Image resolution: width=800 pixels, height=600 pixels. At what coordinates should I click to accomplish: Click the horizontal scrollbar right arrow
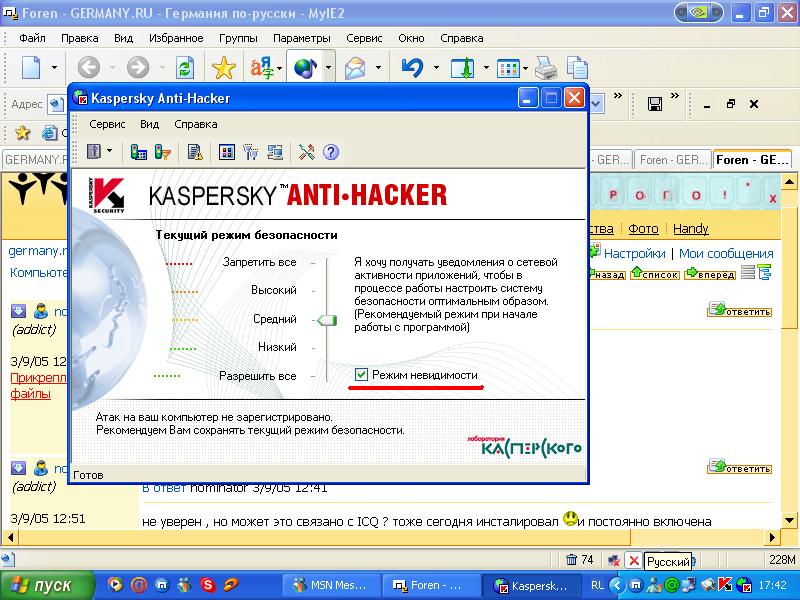click(772, 537)
